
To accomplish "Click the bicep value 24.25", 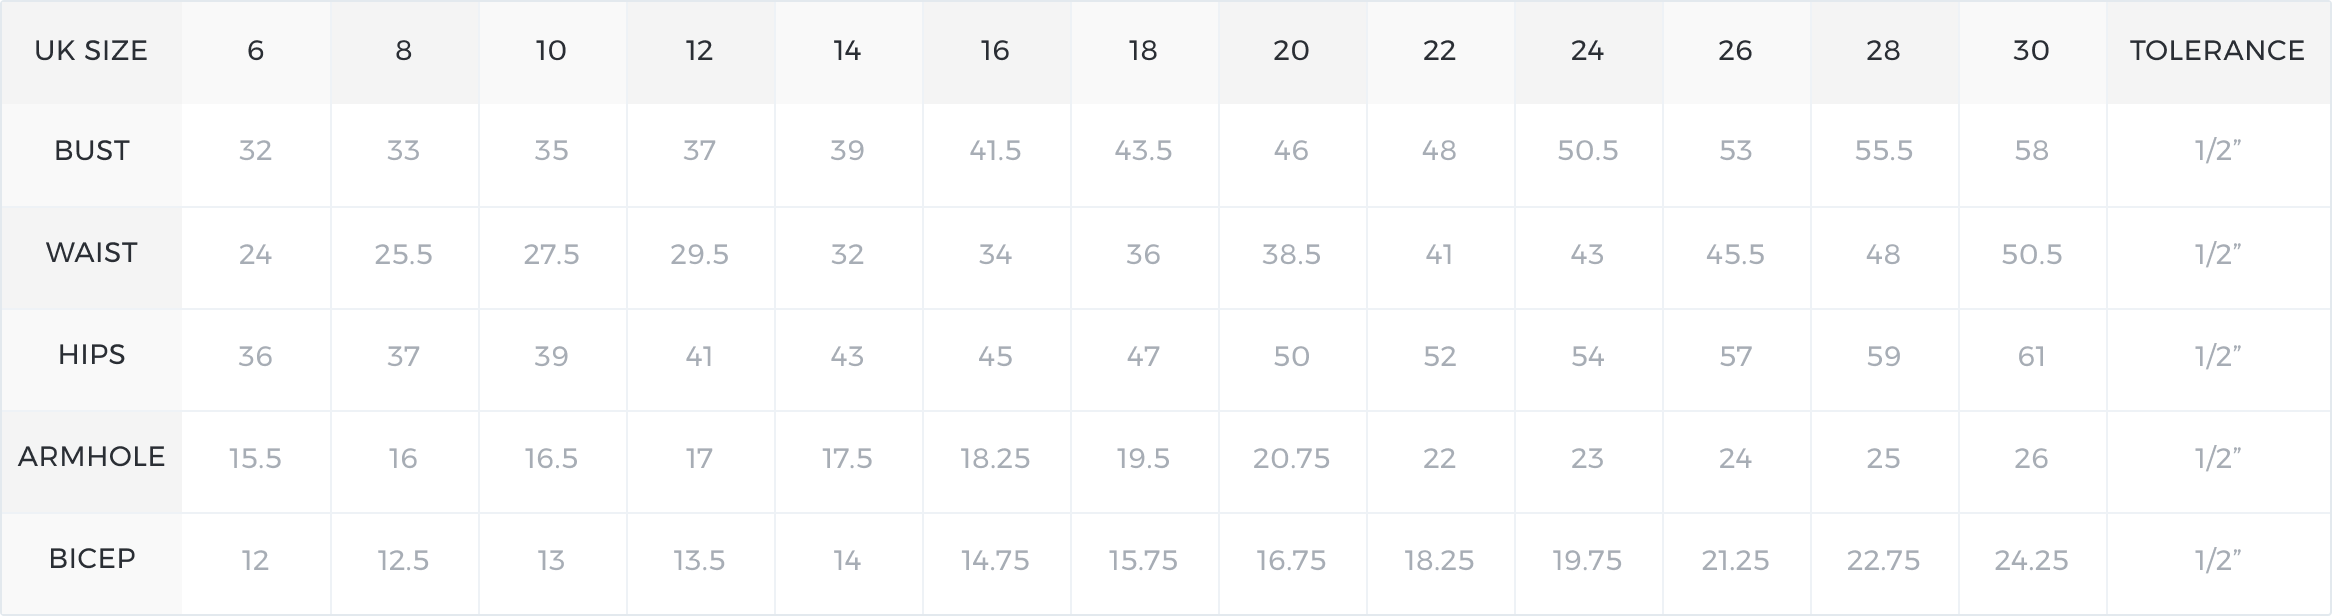I will pyautogui.click(x=2031, y=561).
